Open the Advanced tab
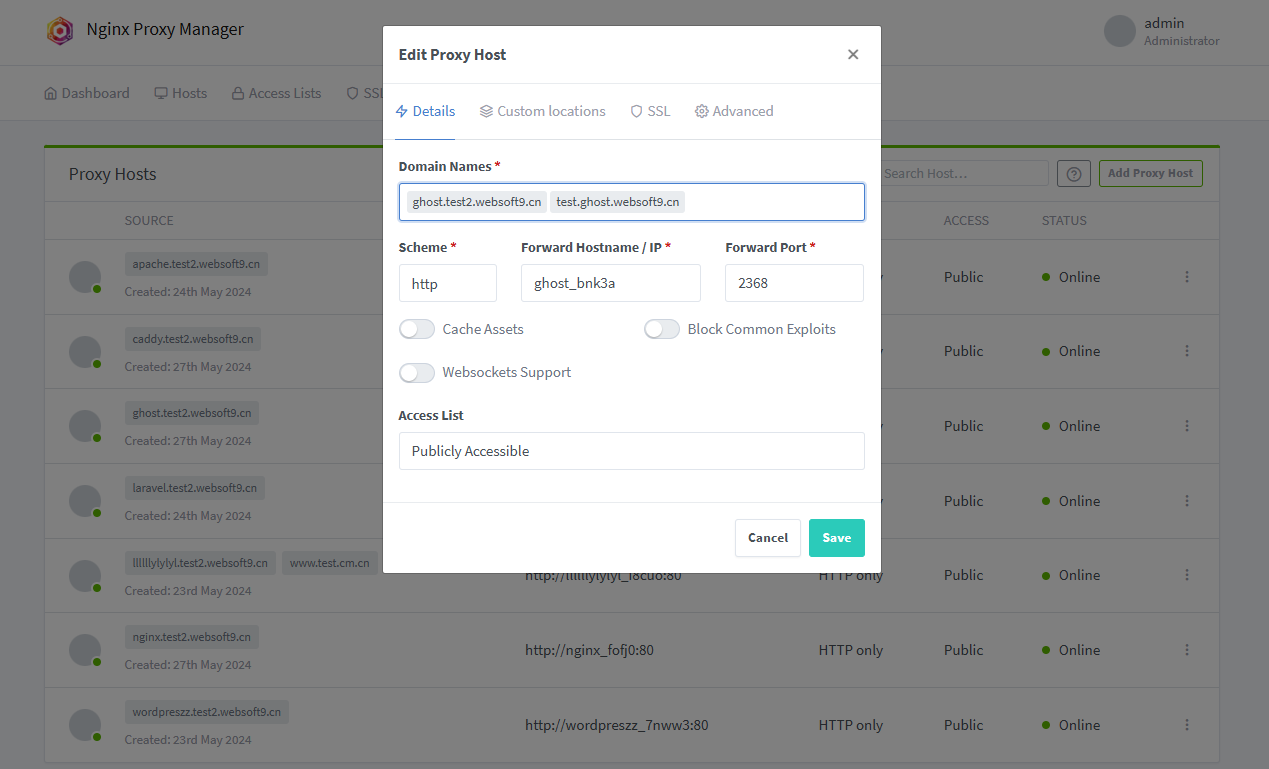1269x769 pixels. (x=734, y=111)
